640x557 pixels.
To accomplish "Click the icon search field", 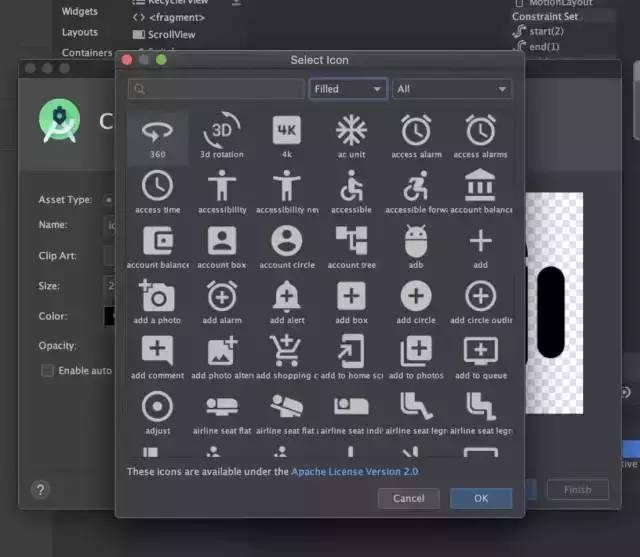I will 216,89.
